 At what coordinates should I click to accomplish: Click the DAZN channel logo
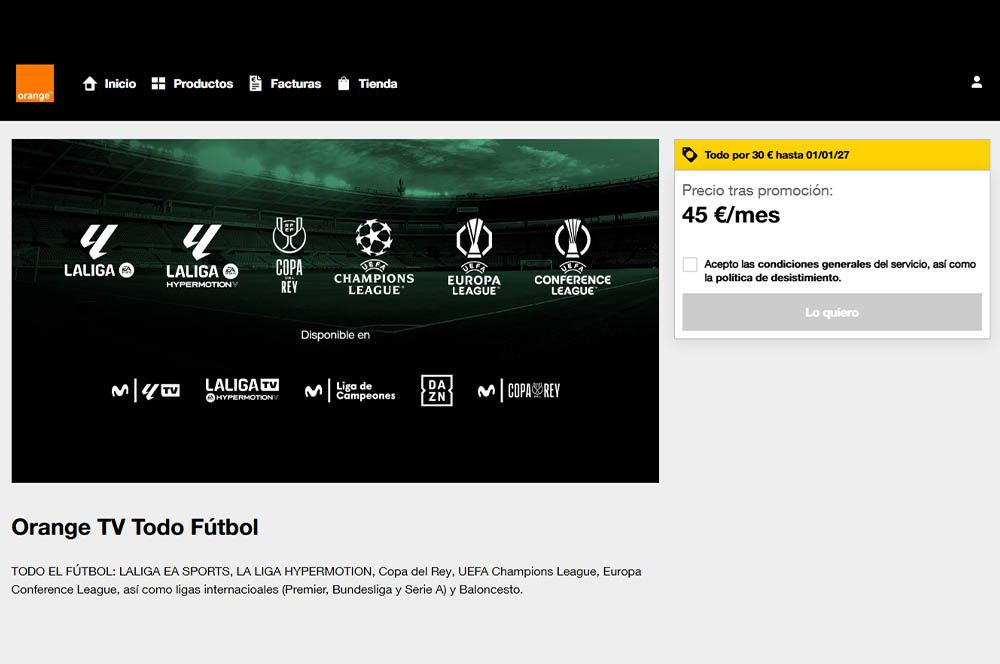[x=437, y=390]
